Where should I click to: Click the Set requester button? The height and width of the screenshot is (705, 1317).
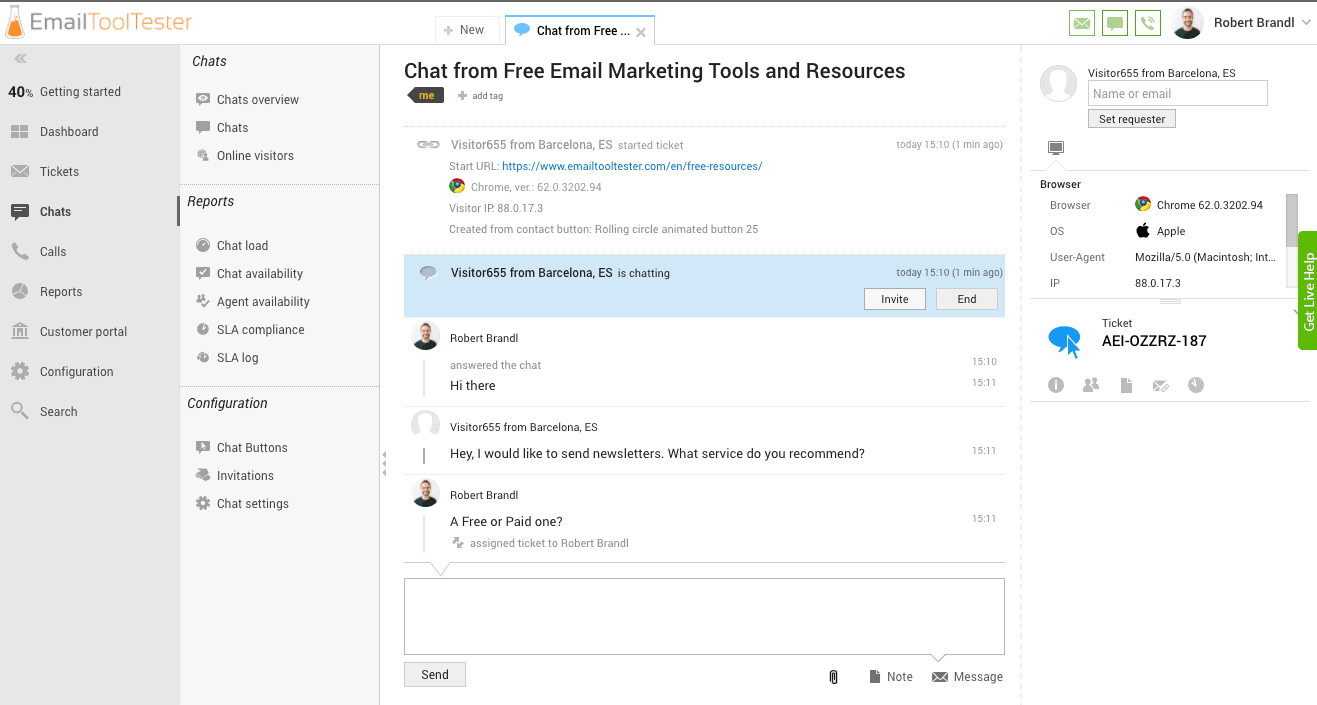tap(1132, 119)
